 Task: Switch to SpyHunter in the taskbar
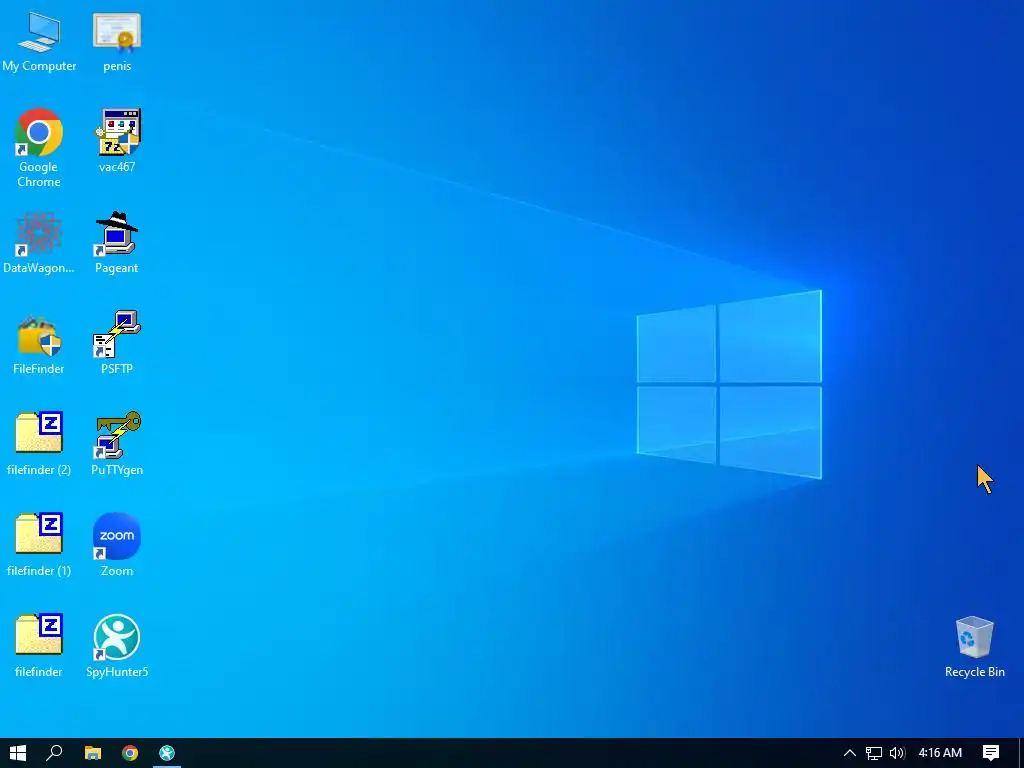point(167,753)
